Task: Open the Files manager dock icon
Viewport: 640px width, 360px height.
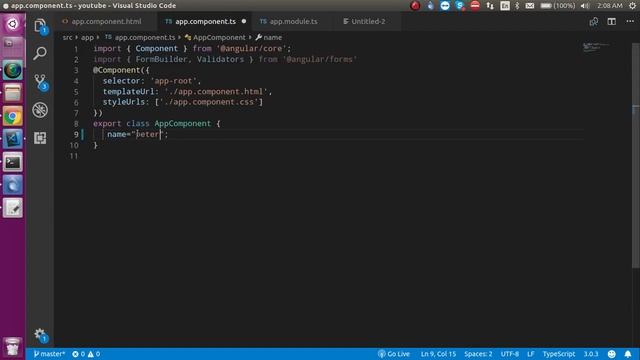Action: tap(13, 93)
